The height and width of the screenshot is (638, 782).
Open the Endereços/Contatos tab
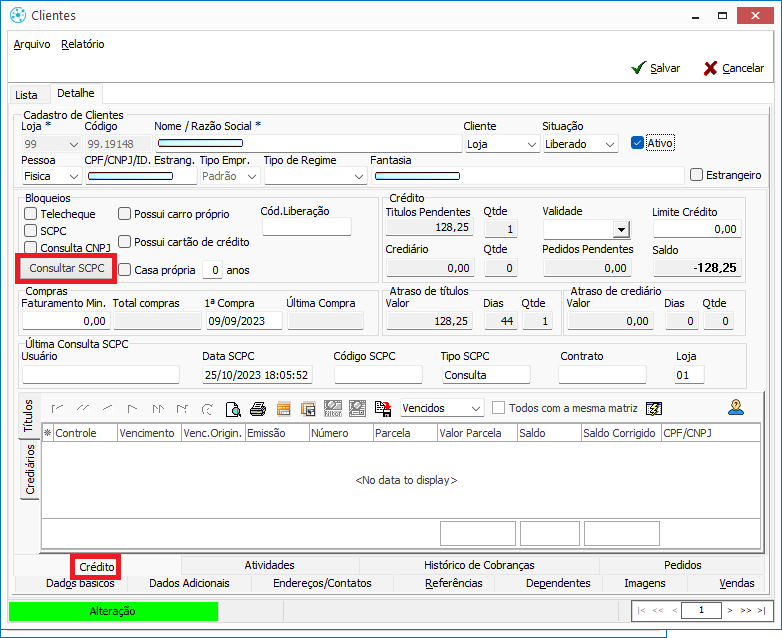point(322,583)
